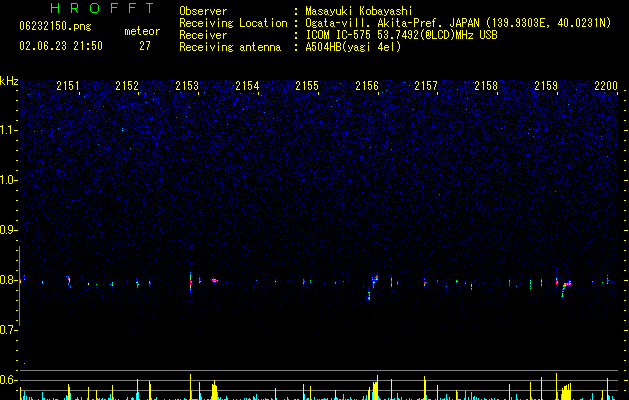
Task: Click the 0.7 kHz axis label
Action: tap(8, 330)
